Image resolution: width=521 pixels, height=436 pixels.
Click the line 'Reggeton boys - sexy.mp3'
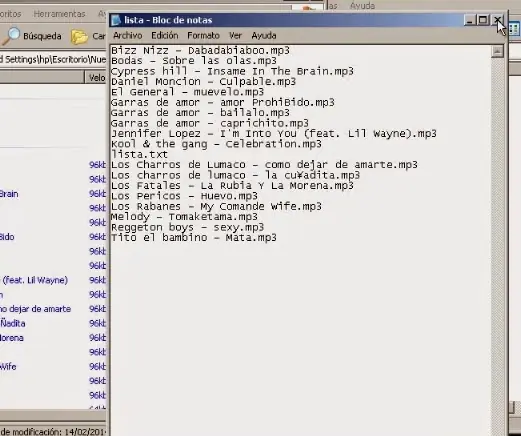187,227
